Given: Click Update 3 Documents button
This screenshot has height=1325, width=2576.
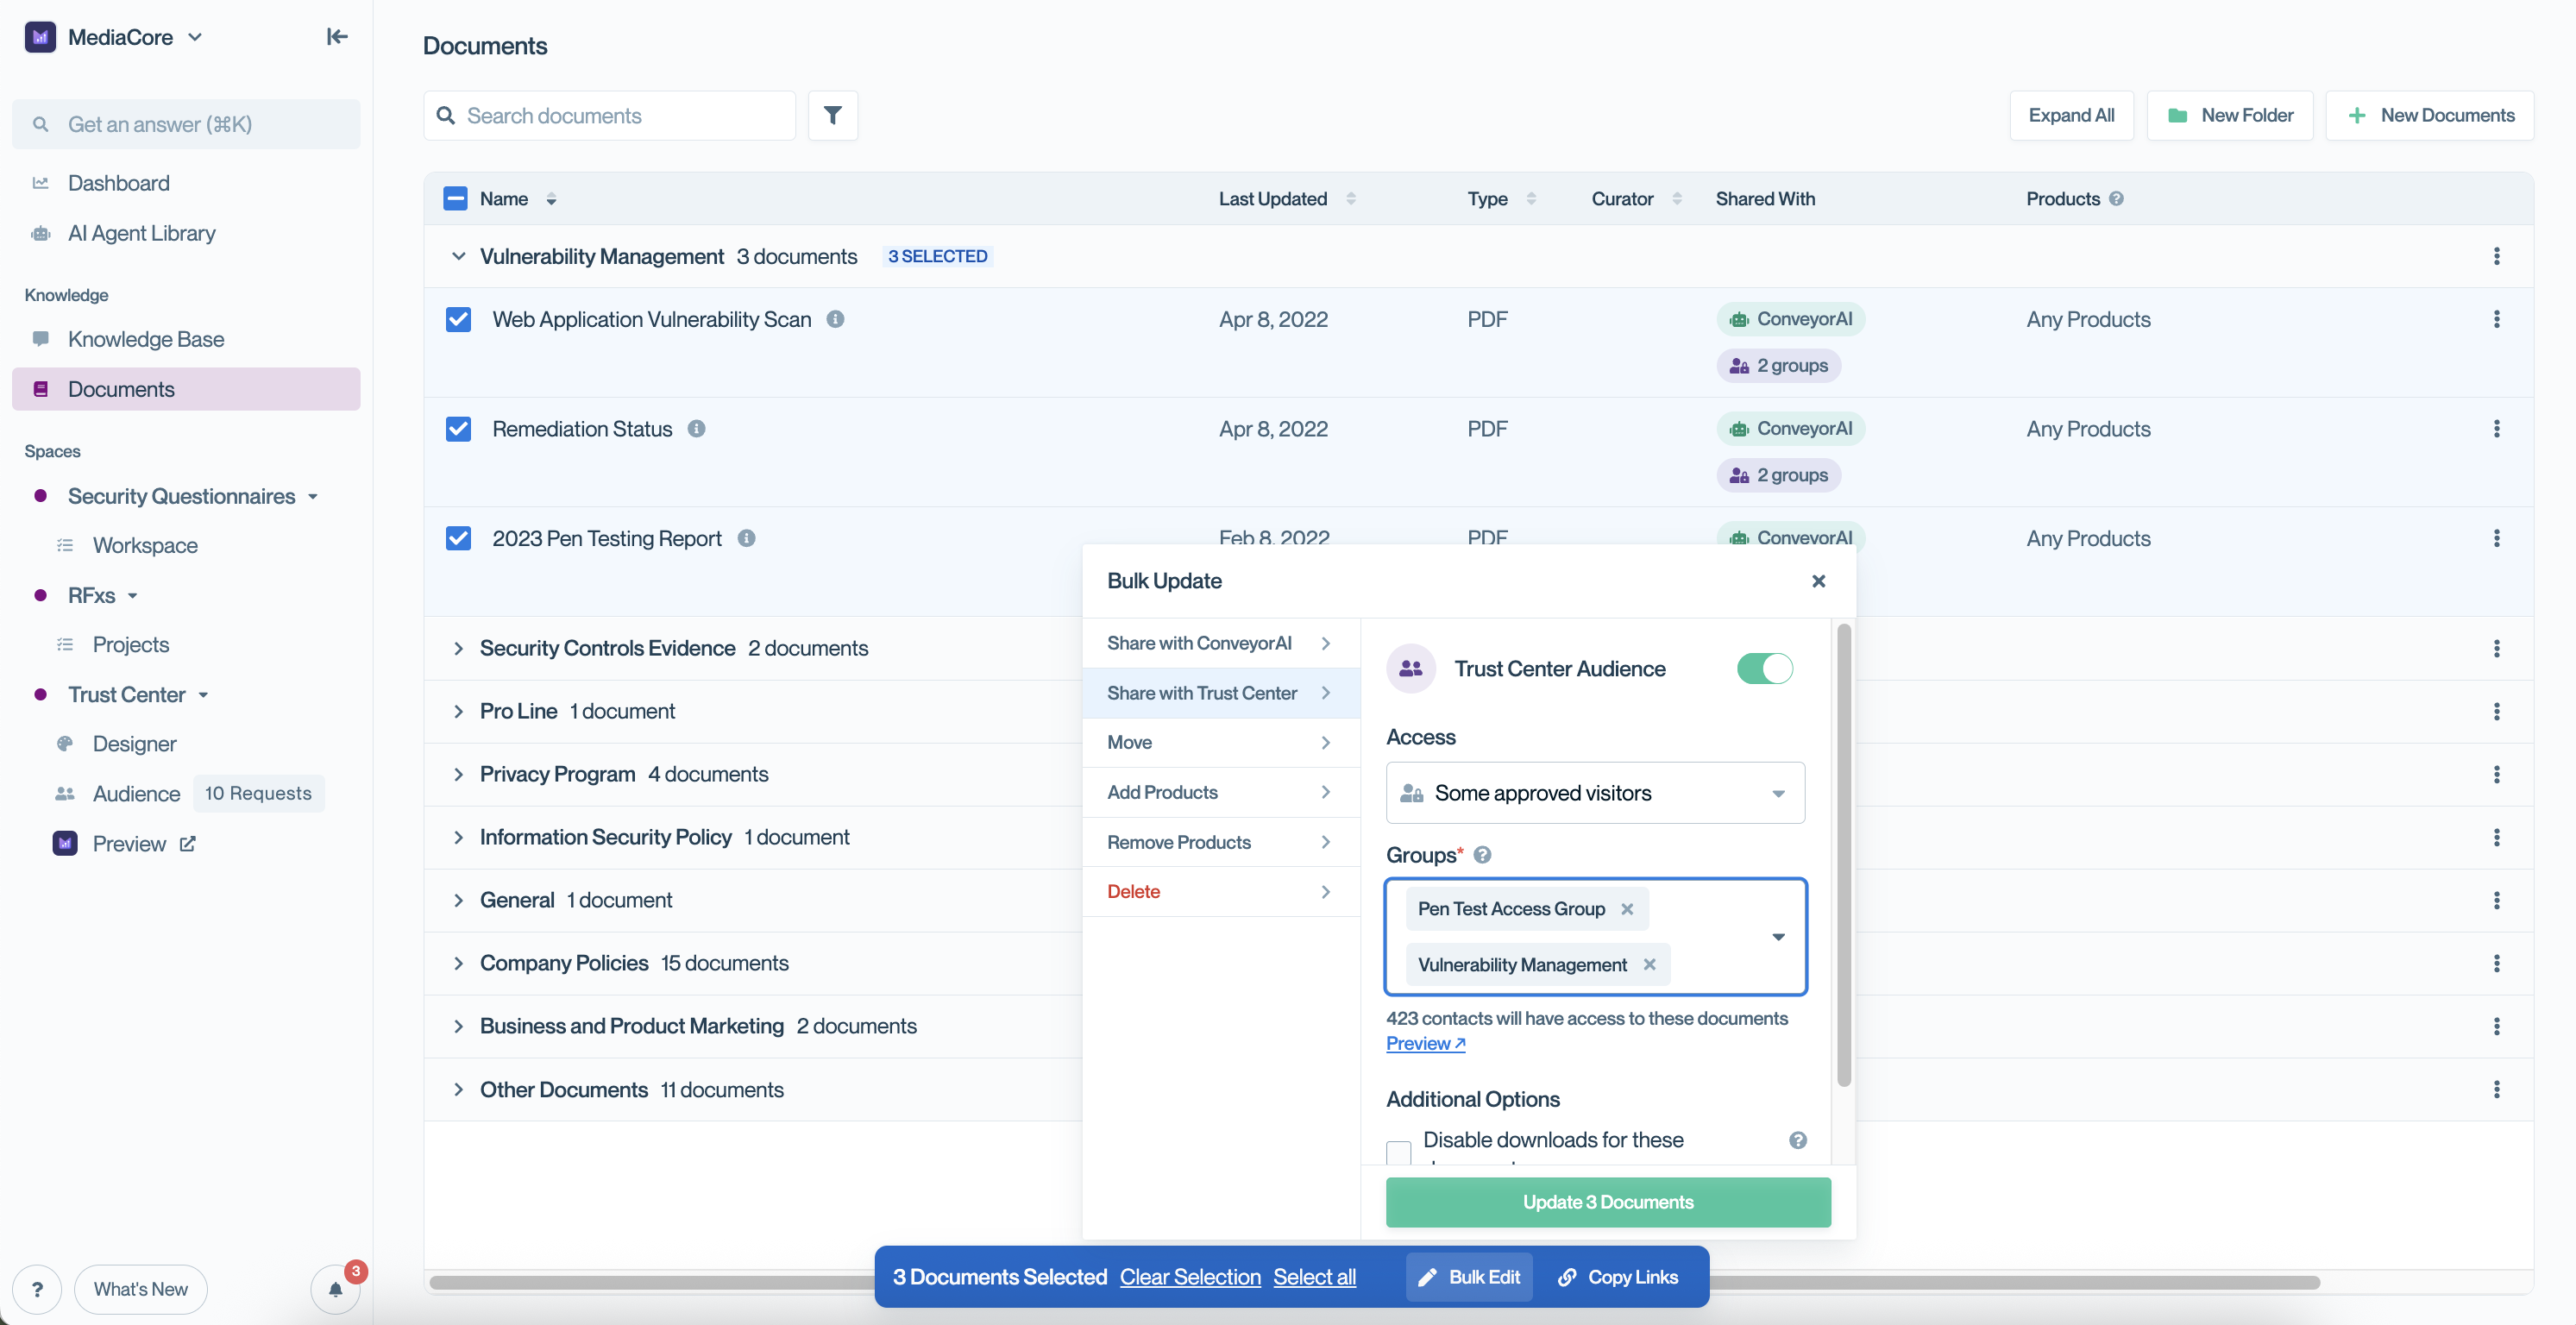Looking at the screenshot, I should tap(1607, 1202).
